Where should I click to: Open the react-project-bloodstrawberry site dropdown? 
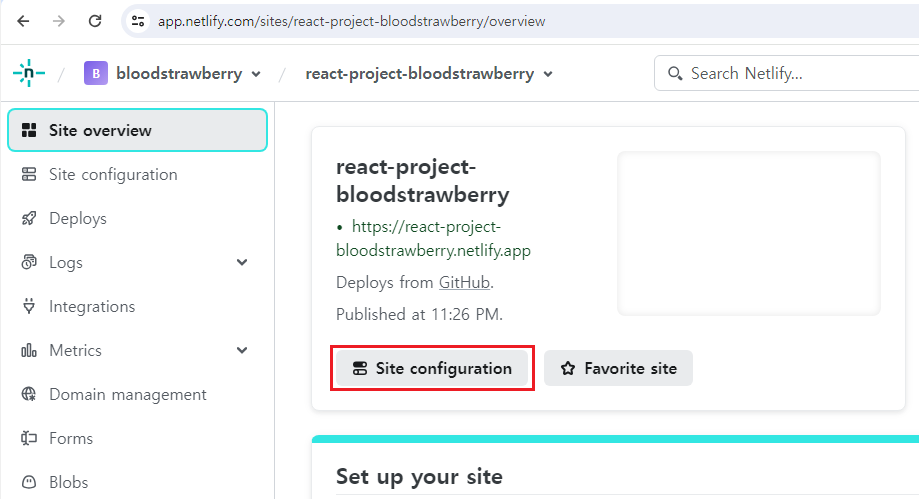(x=548, y=74)
